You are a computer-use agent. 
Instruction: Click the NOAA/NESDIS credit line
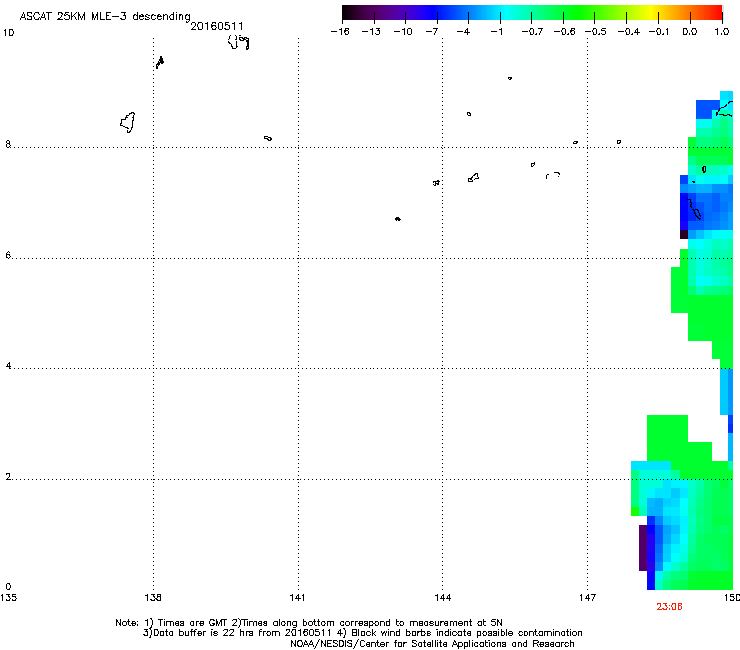[432, 644]
